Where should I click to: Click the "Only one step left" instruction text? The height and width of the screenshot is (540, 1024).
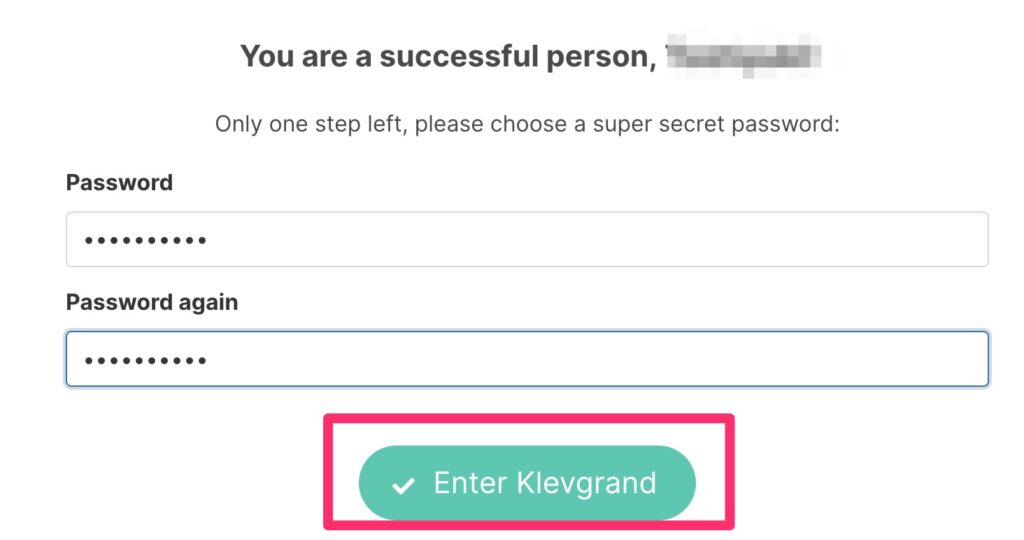click(527, 125)
